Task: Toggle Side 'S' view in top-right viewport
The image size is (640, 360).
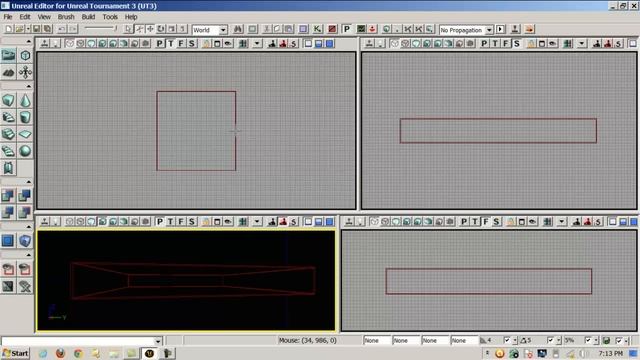Action: (x=517, y=43)
